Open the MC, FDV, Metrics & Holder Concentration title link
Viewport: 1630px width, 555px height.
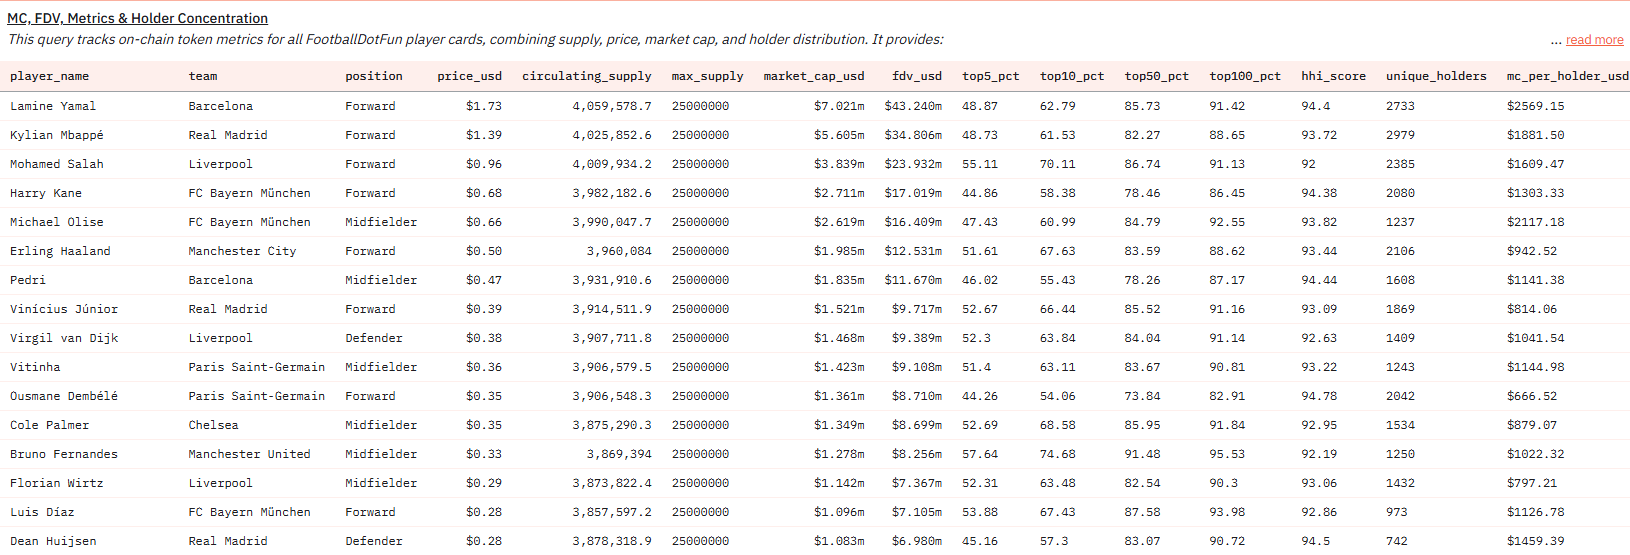click(x=137, y=18)
